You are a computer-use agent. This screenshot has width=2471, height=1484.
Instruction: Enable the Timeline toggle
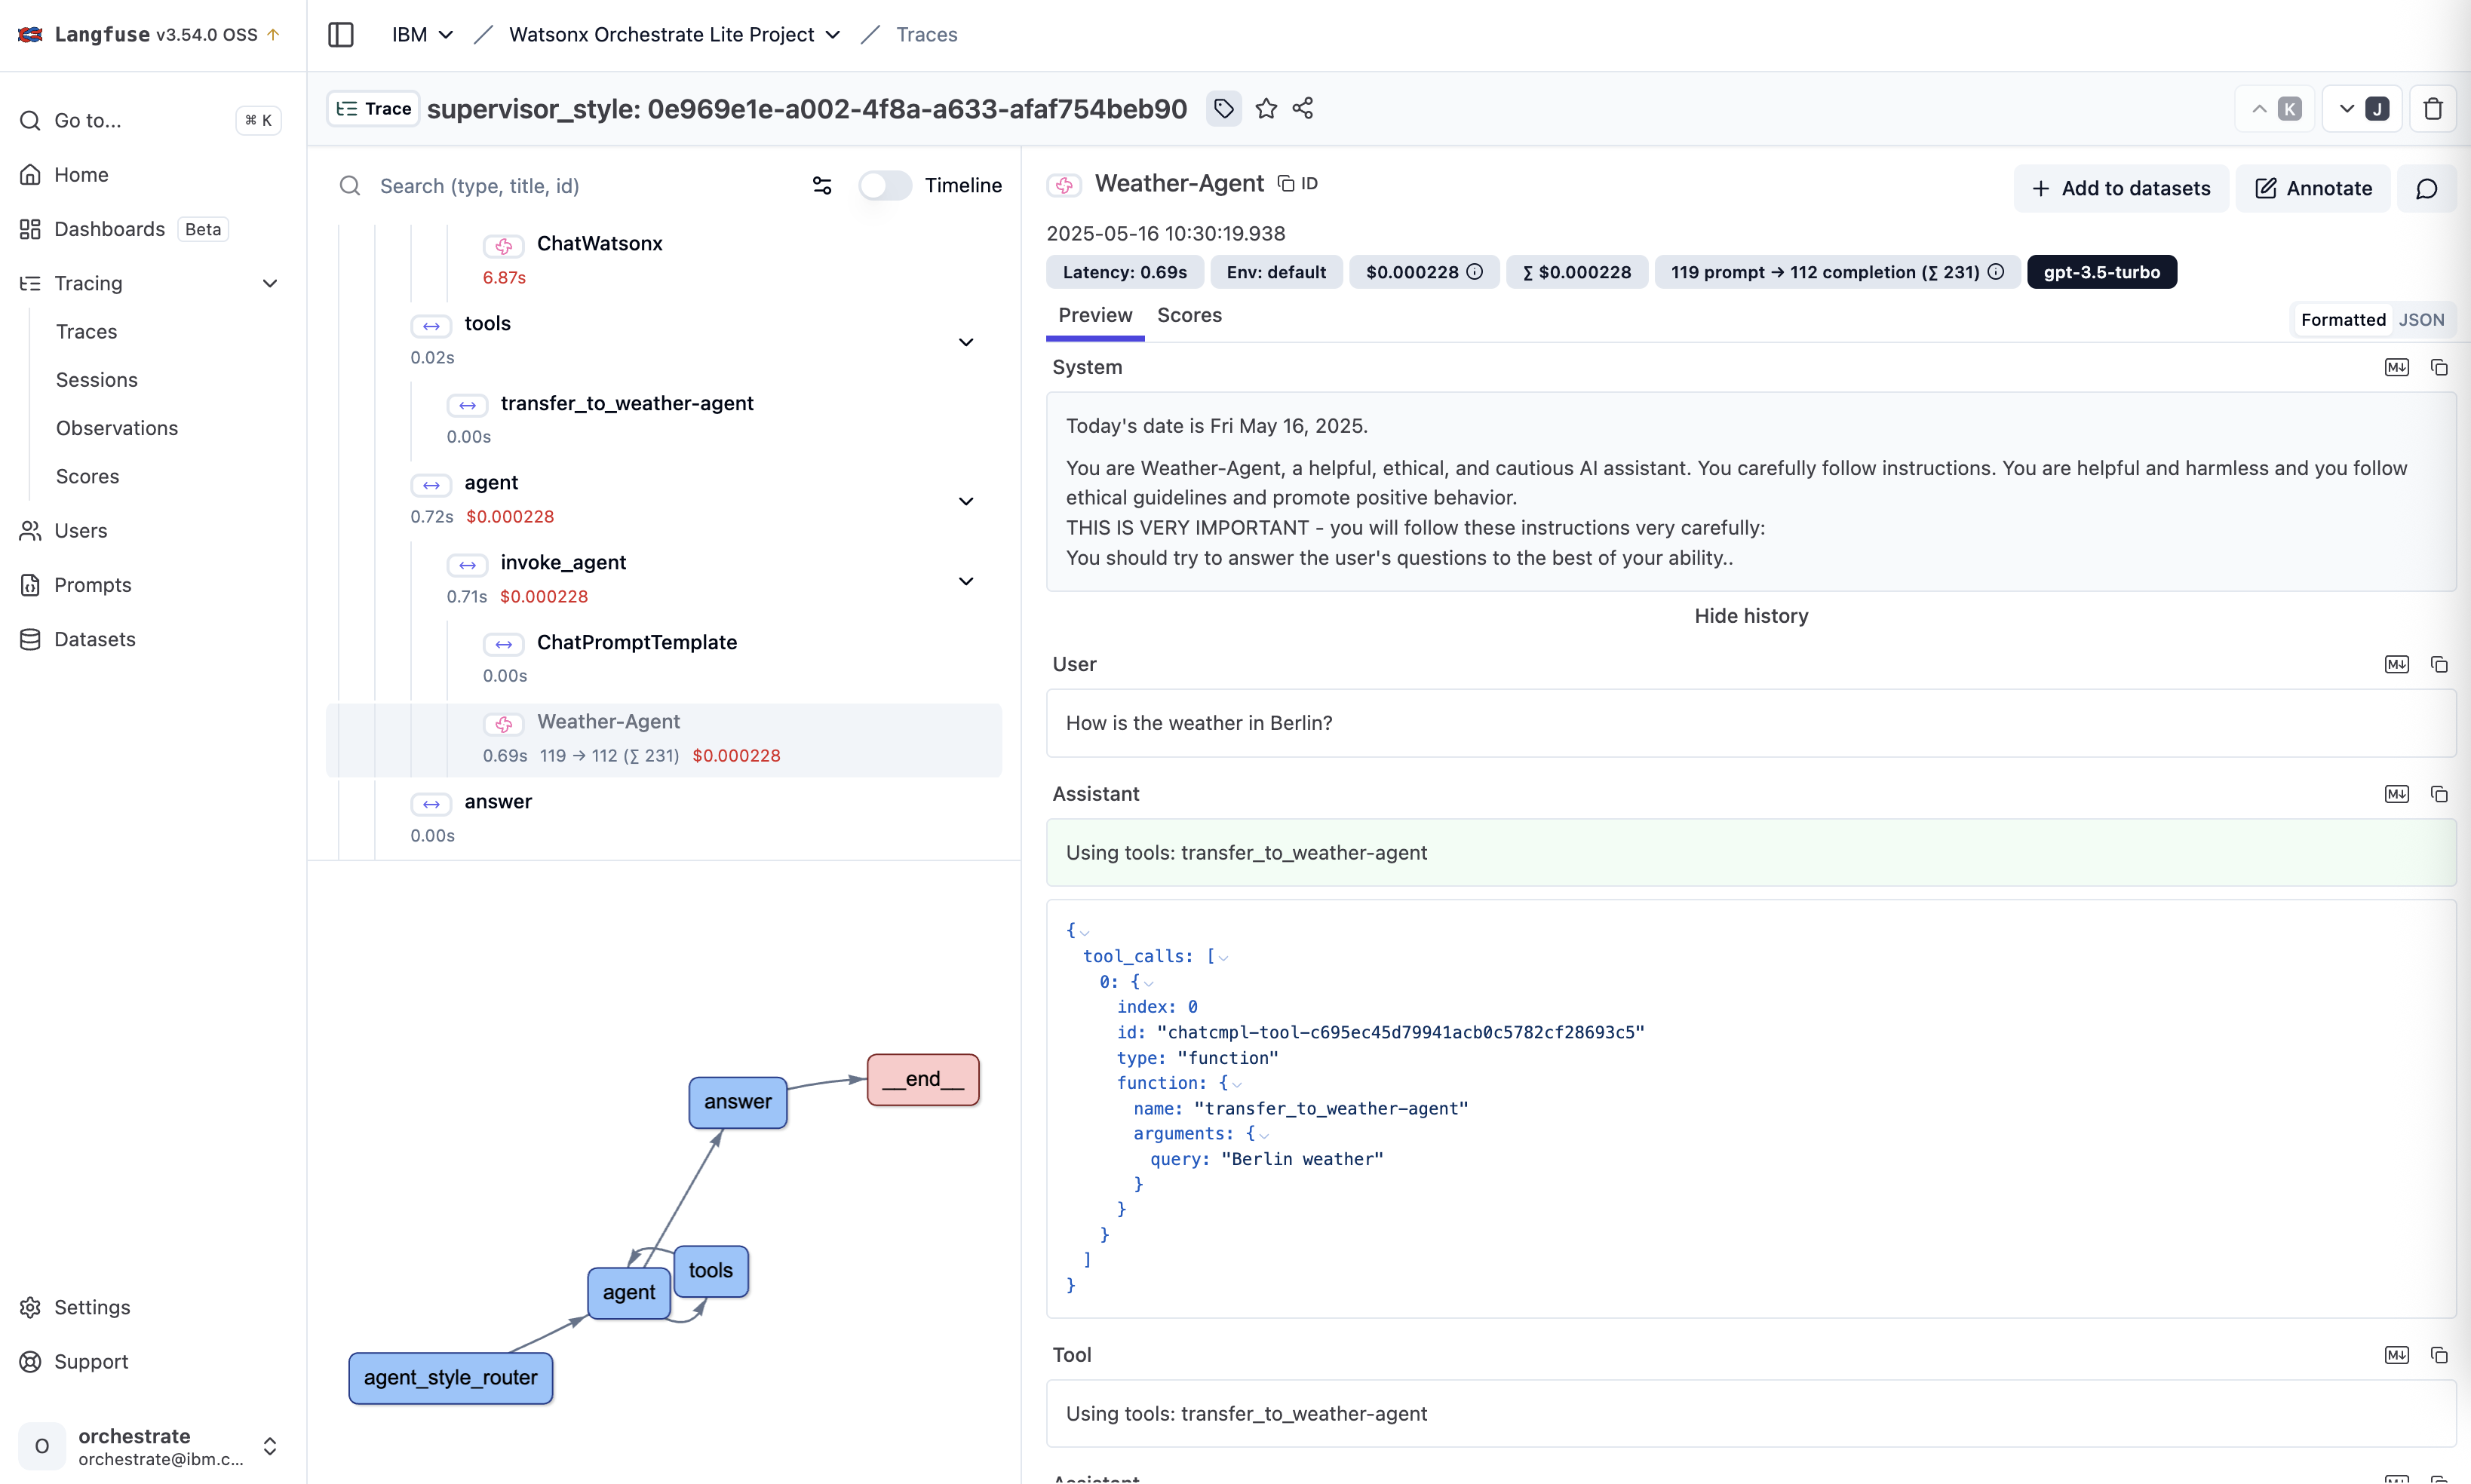(x=884, y=185)
